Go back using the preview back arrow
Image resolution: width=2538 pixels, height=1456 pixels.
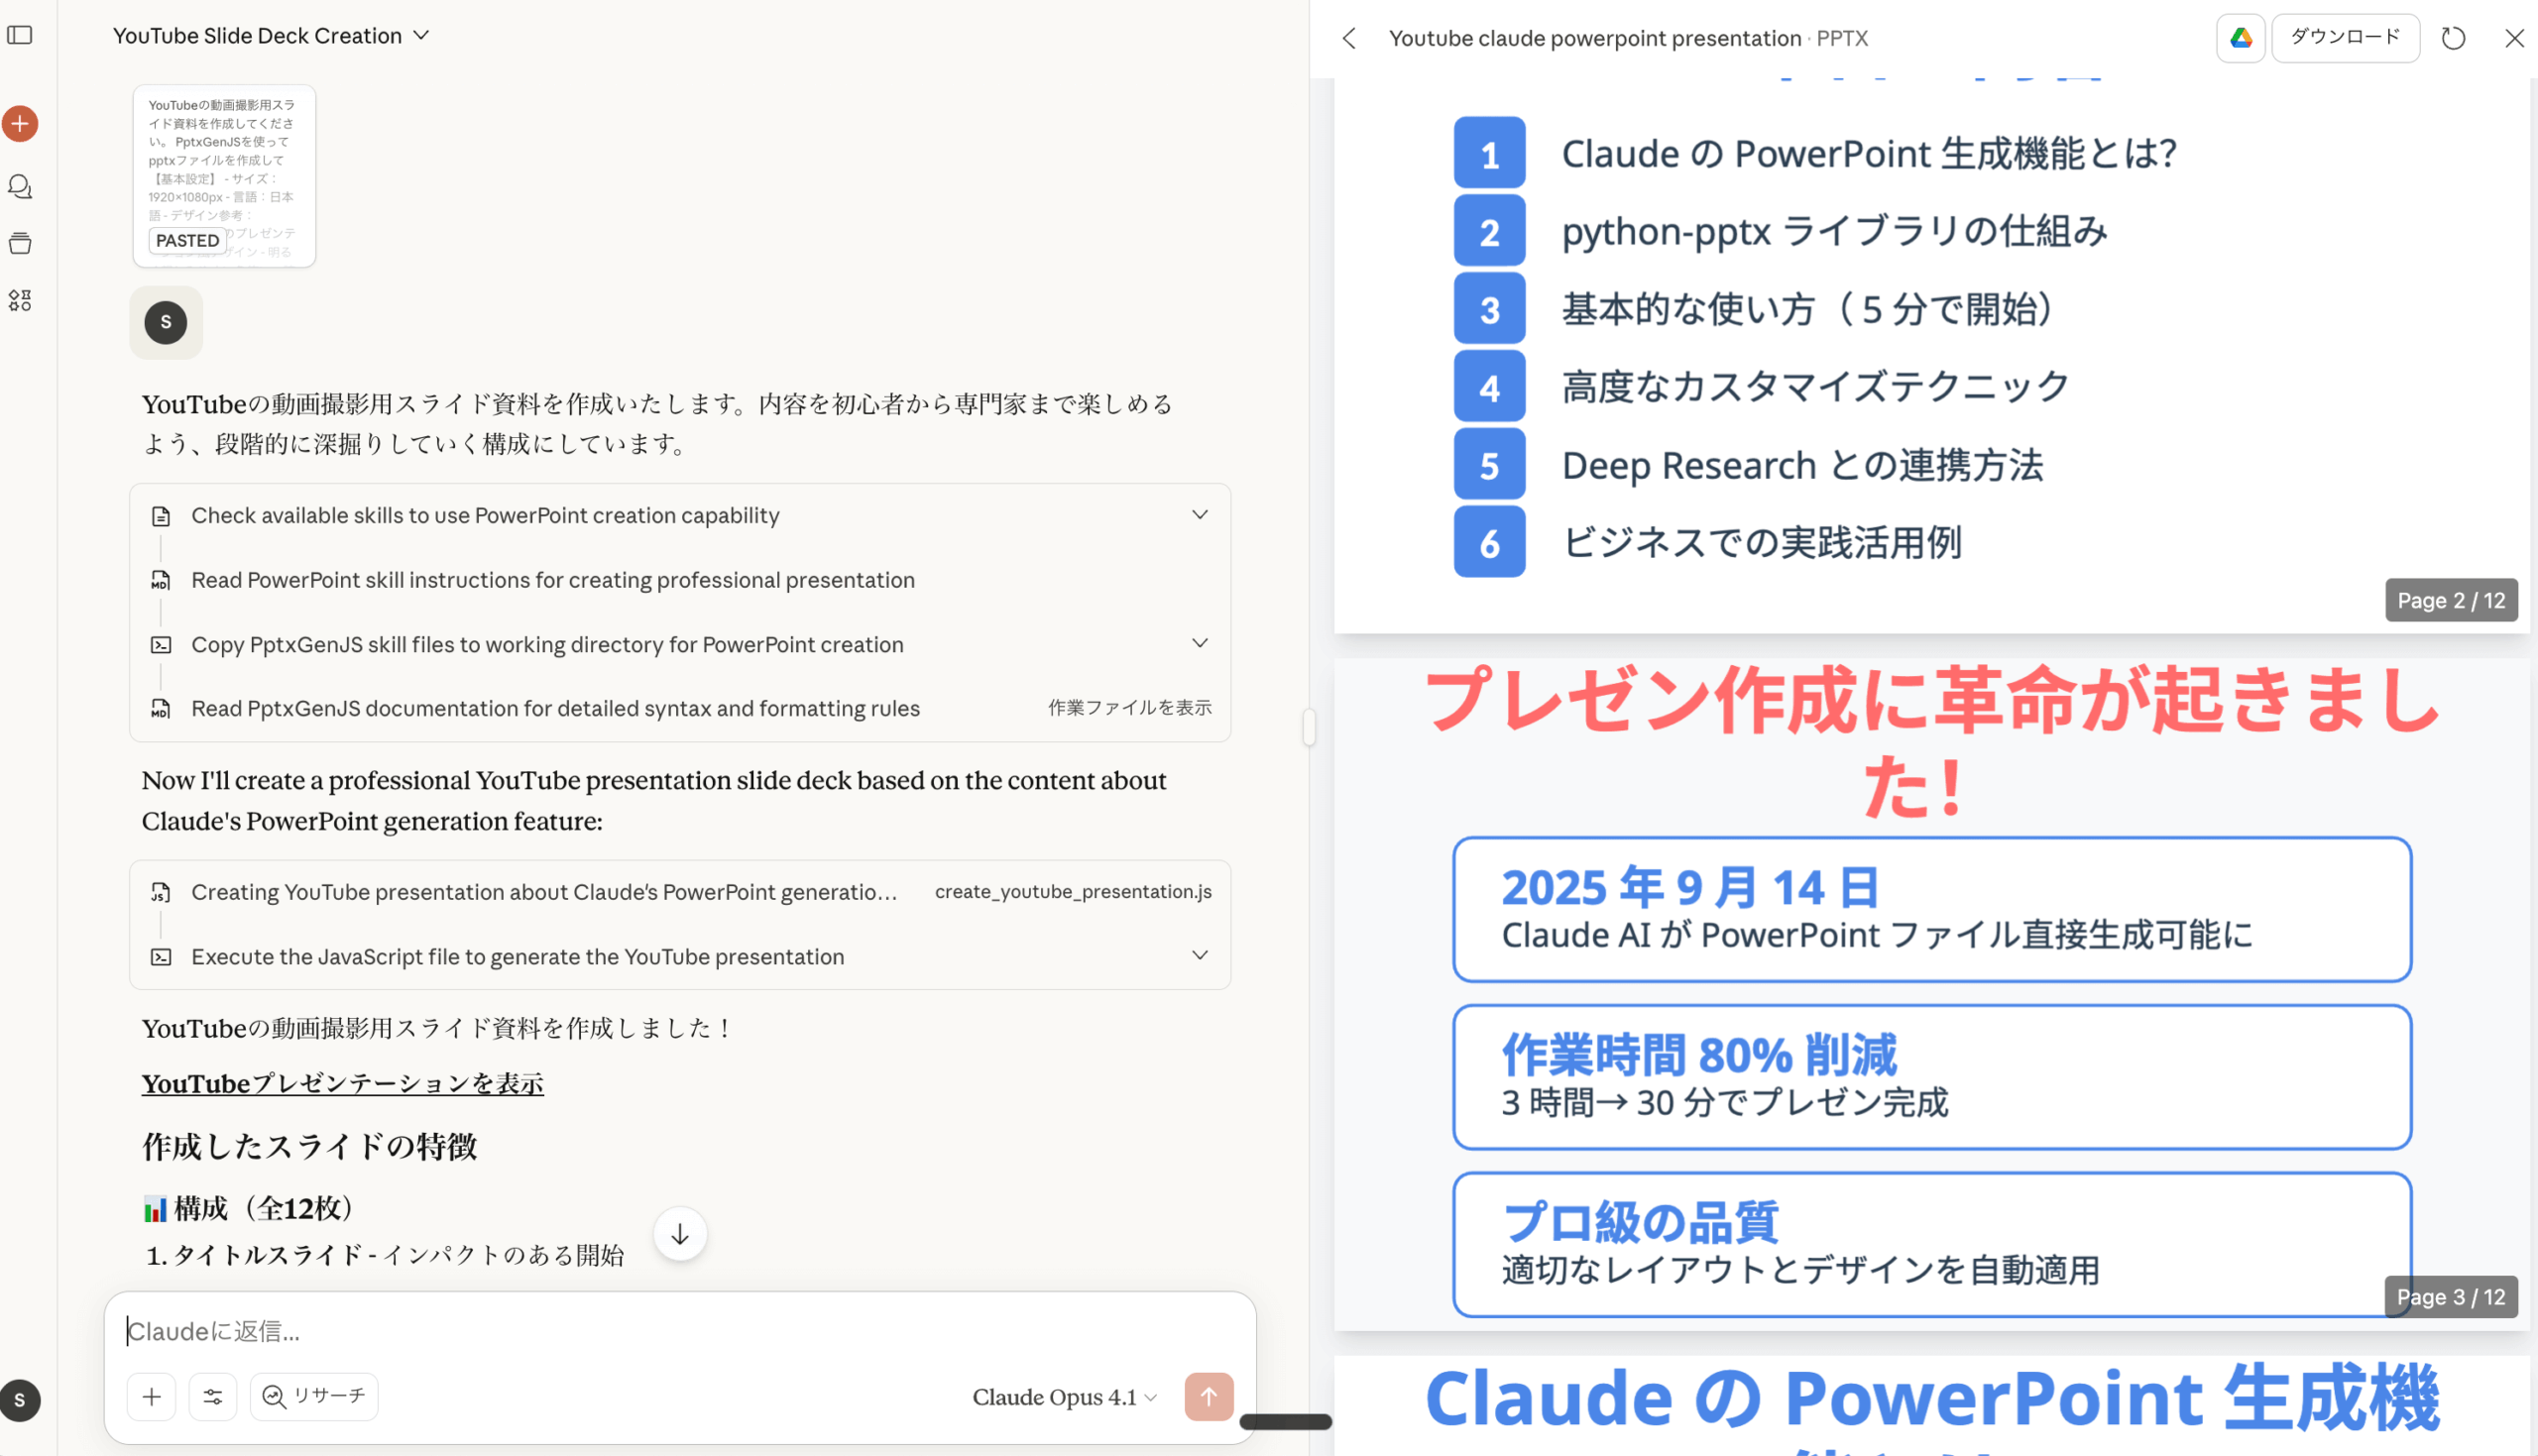1349,38
